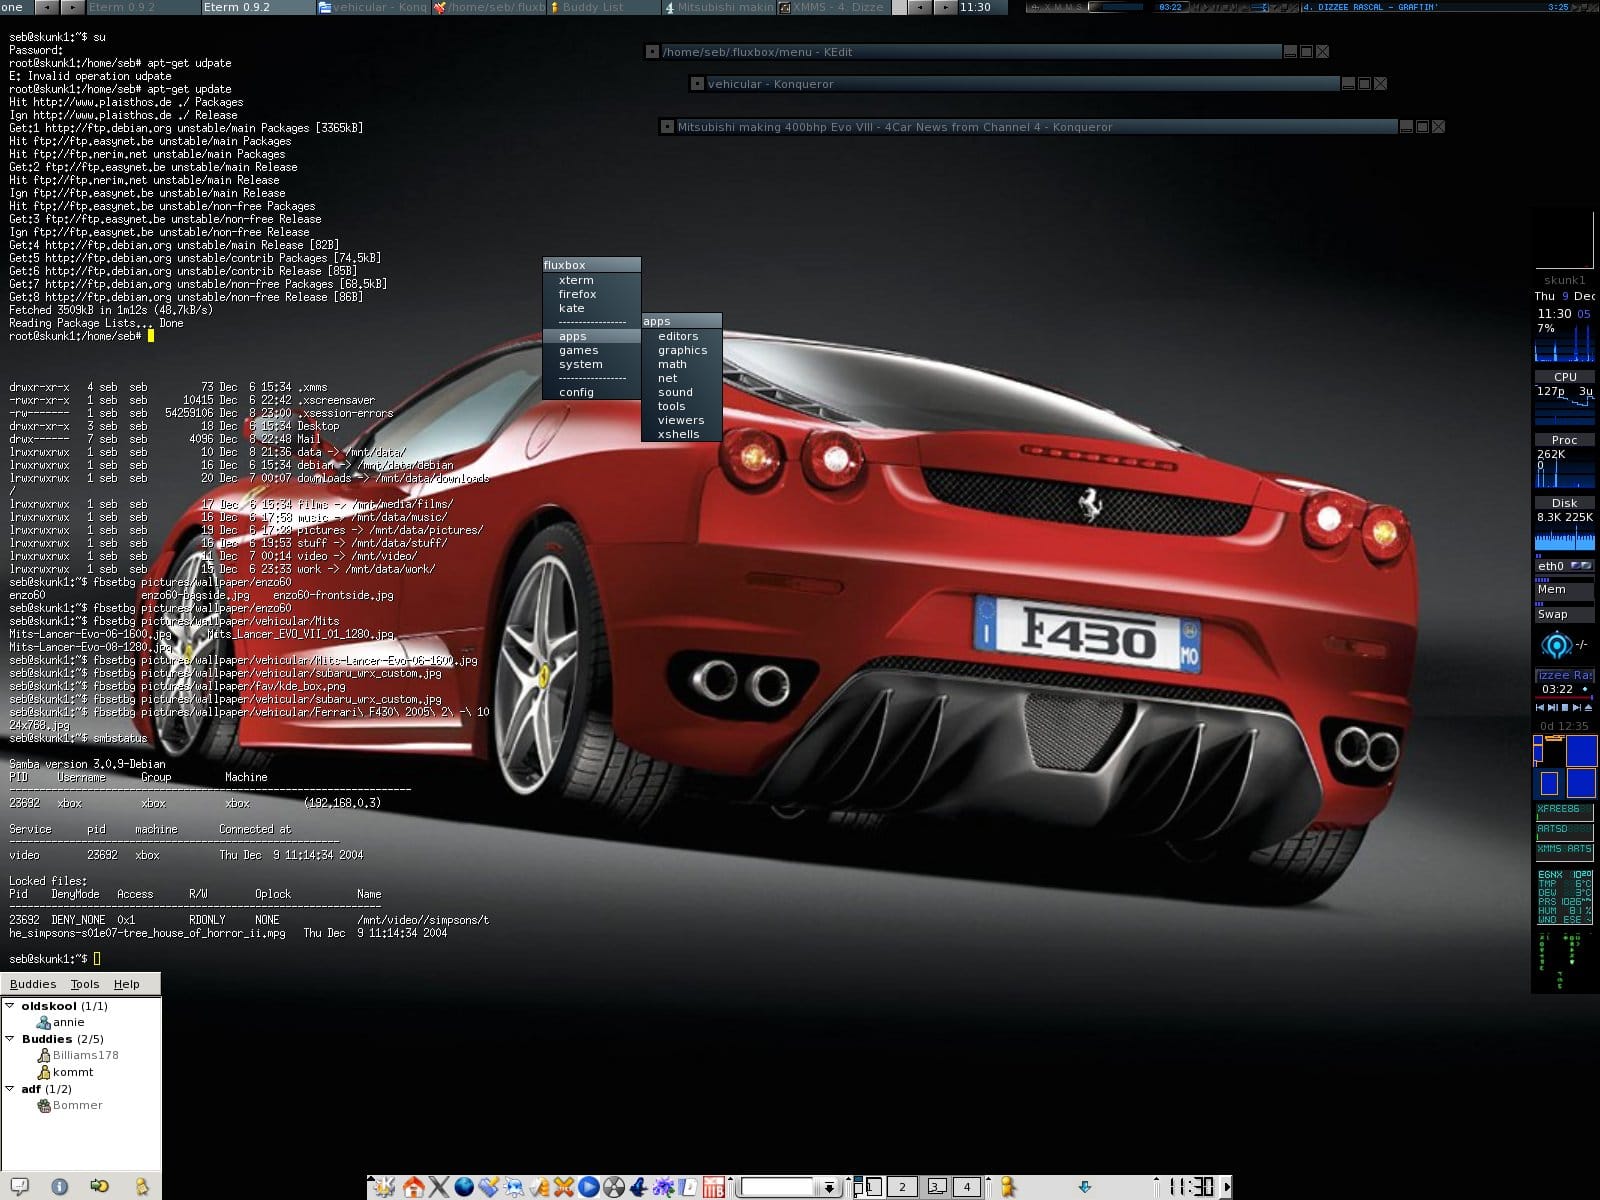1600x1200 pixels.
Task: Open graphics in the apps submenu
Action: [x=681, y=350]
